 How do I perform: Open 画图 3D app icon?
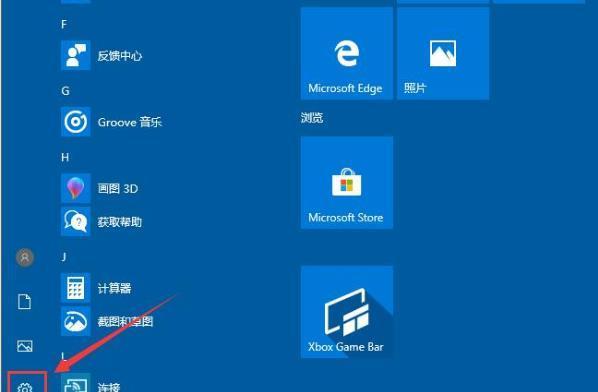tap(76, 188)
